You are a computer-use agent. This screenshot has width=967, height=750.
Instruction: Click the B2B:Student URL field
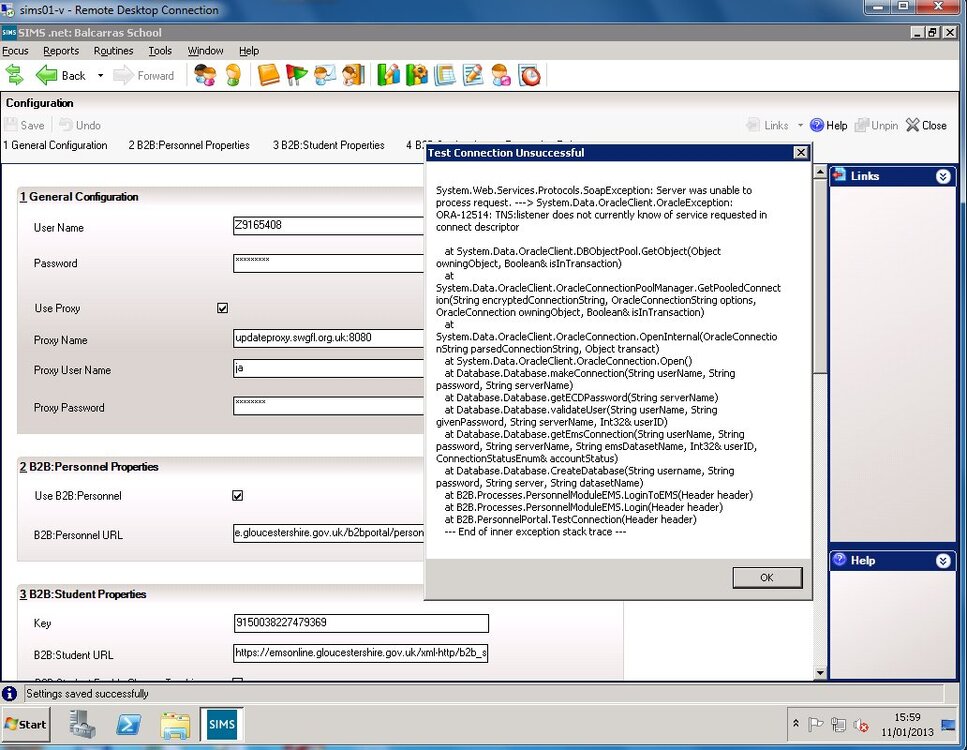(361, 653)
